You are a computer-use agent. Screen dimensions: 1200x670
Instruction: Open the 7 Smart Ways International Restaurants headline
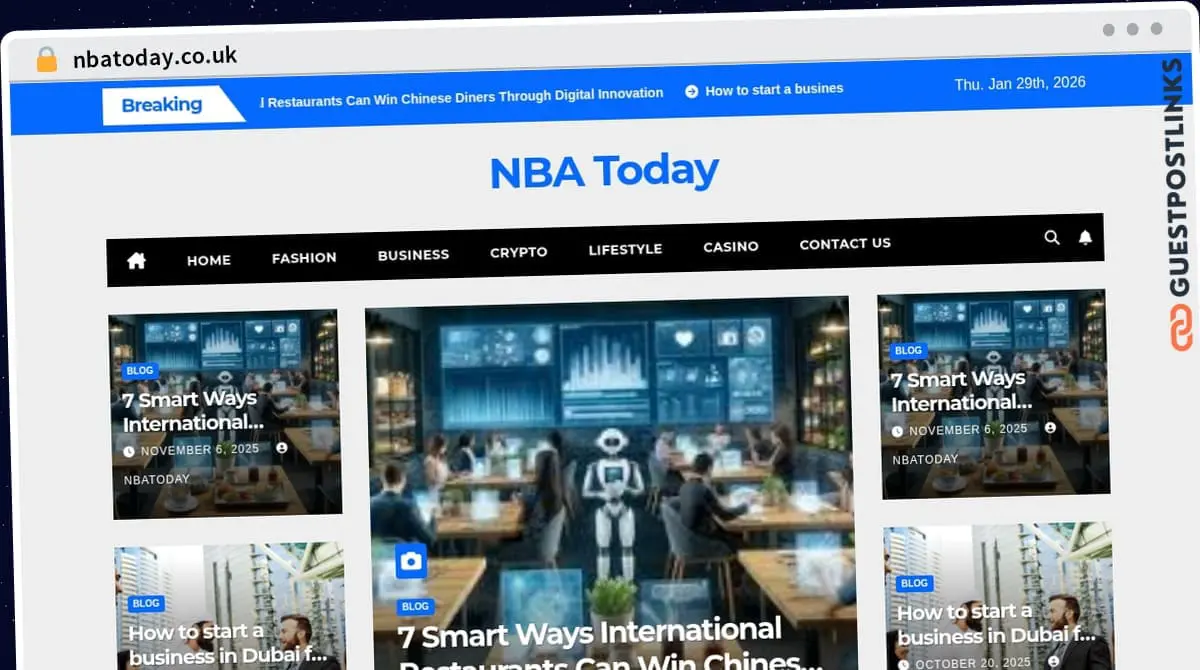click(589, 634)
